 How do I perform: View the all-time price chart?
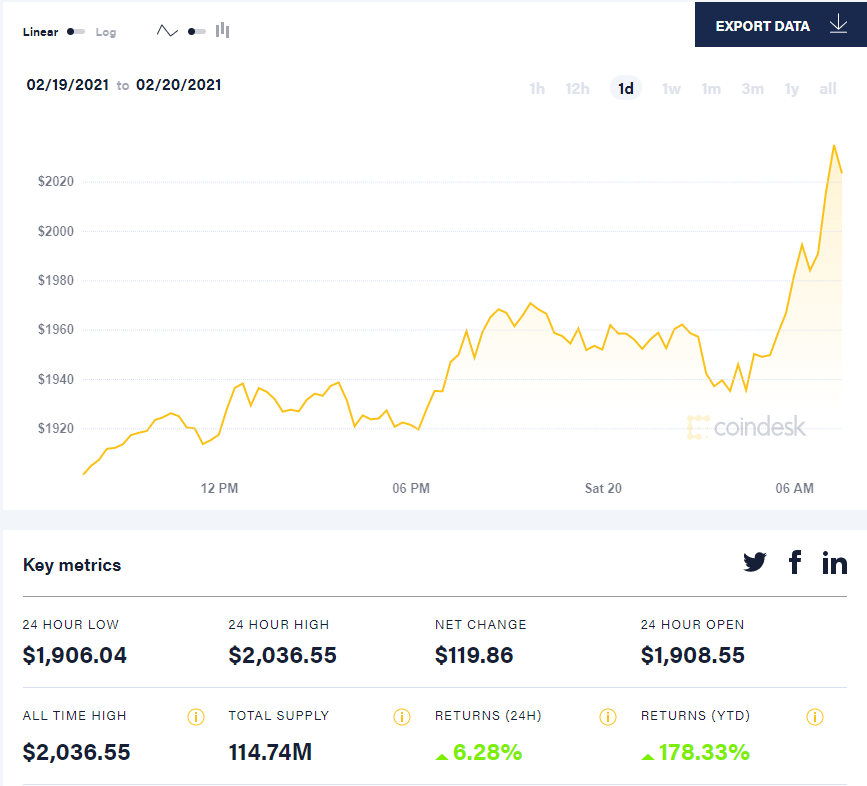click(x=828, y=88)
